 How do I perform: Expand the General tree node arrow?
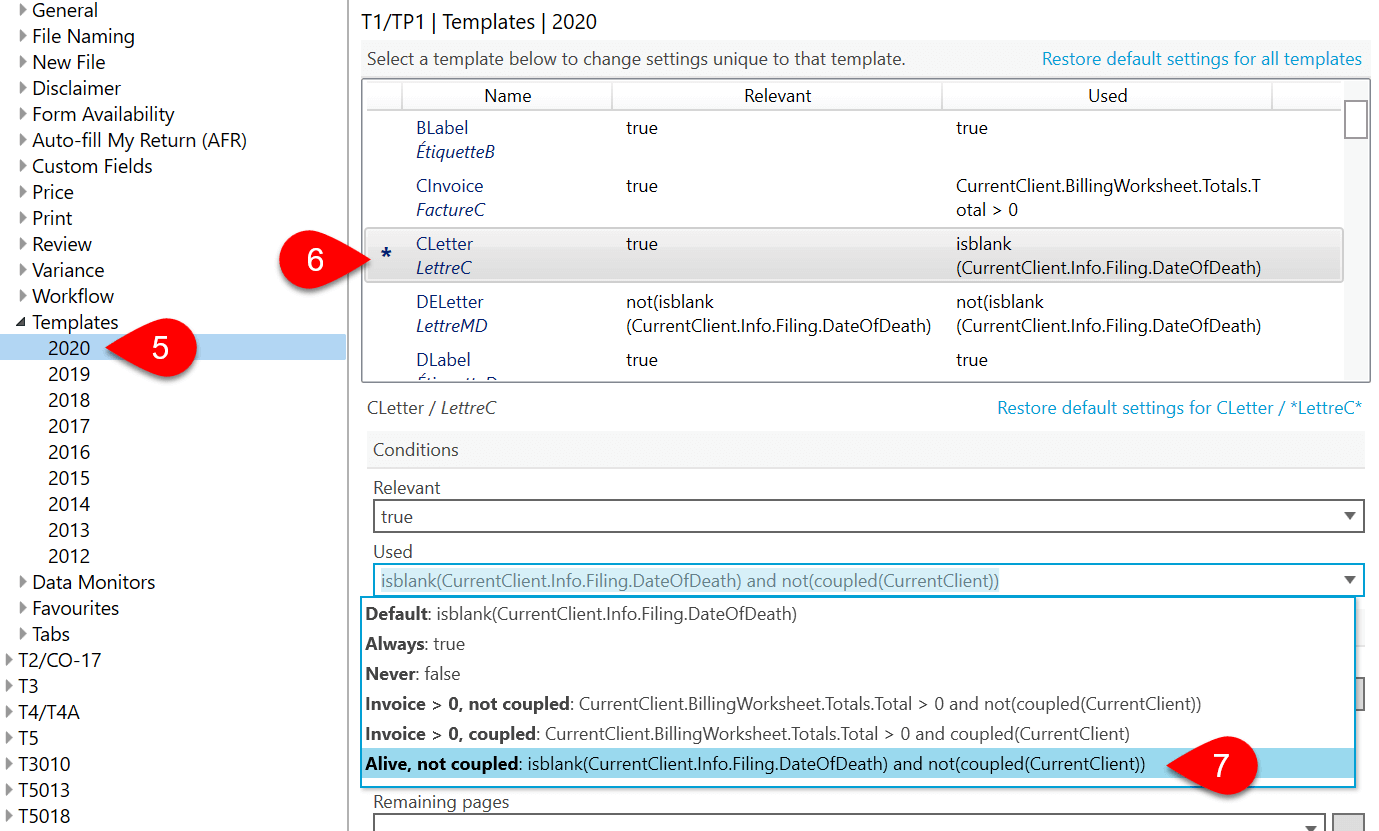(24, 11)
